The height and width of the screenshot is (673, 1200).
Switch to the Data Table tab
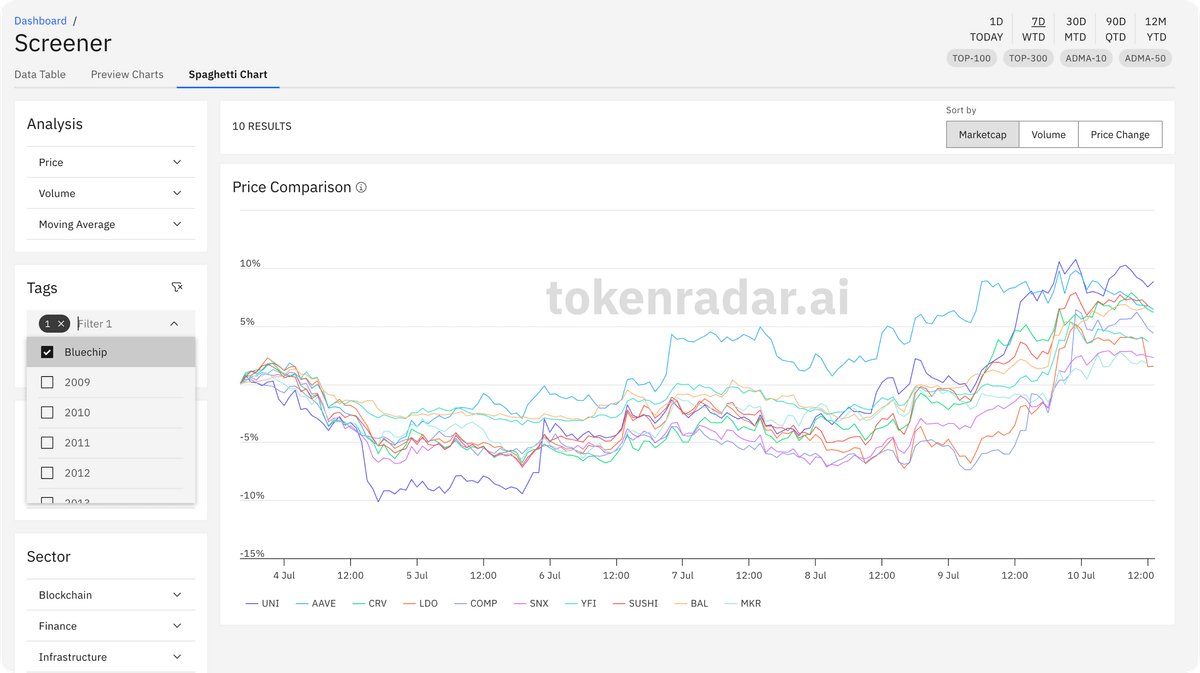[40, 75]
